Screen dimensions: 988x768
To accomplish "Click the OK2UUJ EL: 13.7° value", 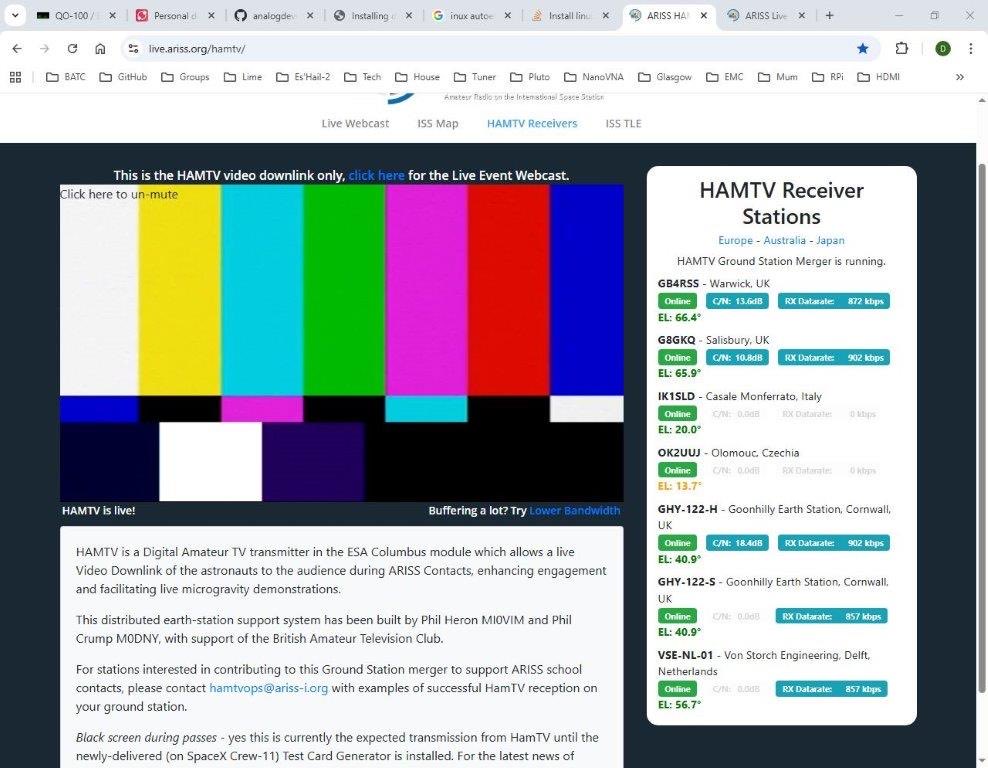I will (x=679, y=486).
